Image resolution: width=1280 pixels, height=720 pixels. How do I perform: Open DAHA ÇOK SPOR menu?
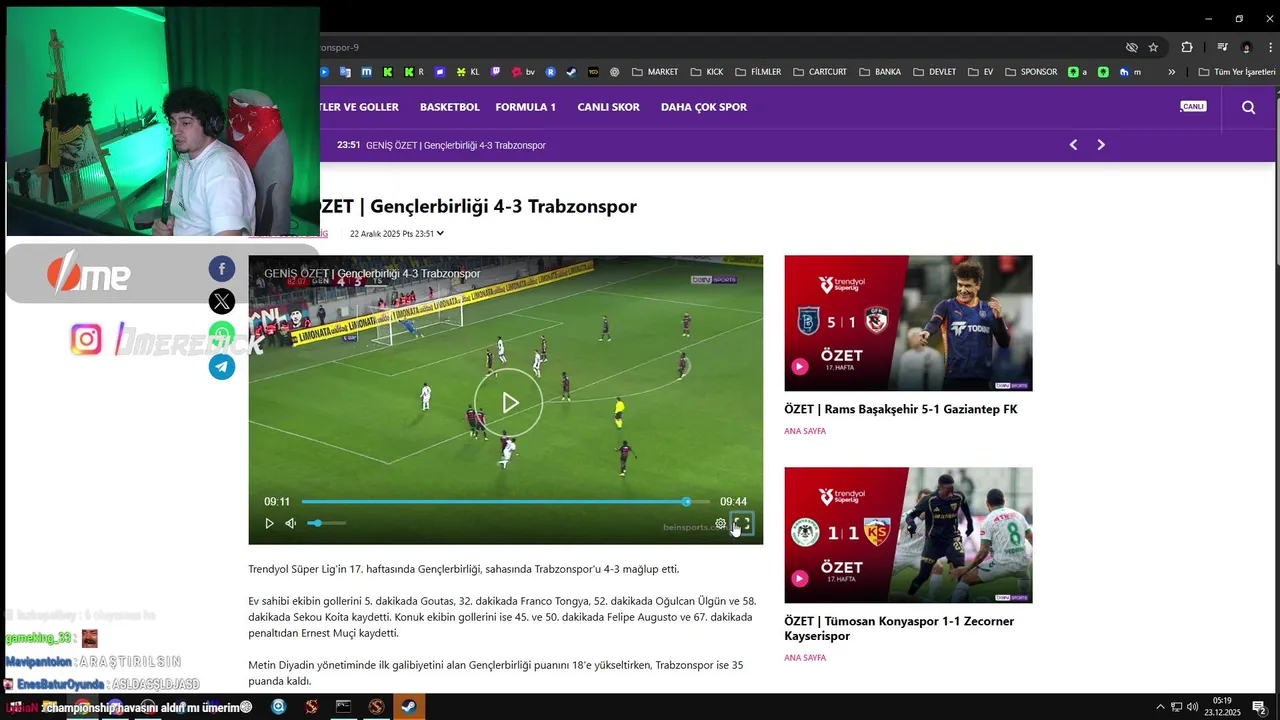704,107
